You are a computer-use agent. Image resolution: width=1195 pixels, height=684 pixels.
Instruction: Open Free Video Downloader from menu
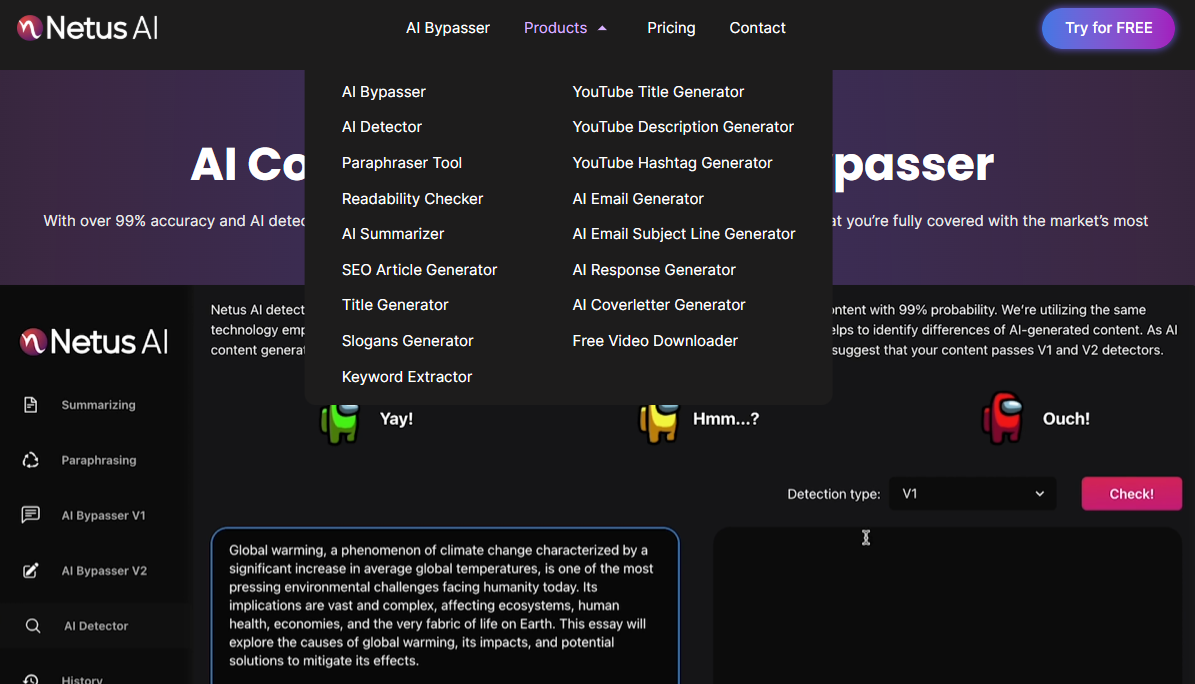(x=655, y=341)
